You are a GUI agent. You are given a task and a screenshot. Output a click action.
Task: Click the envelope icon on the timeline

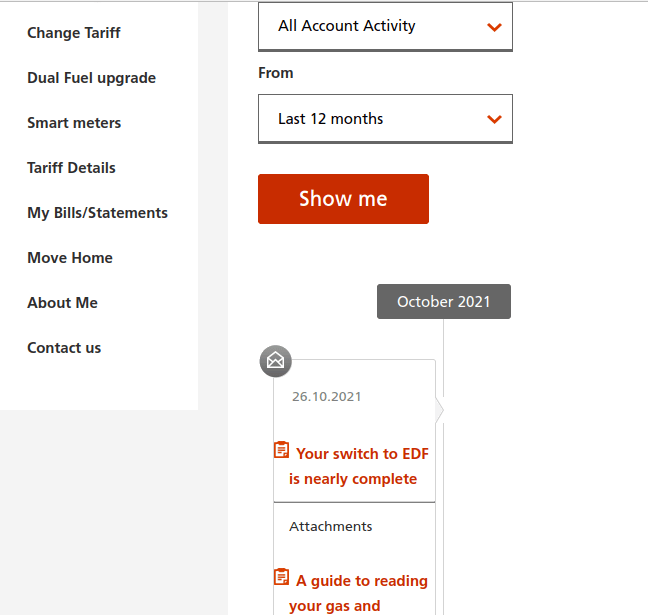276,361
